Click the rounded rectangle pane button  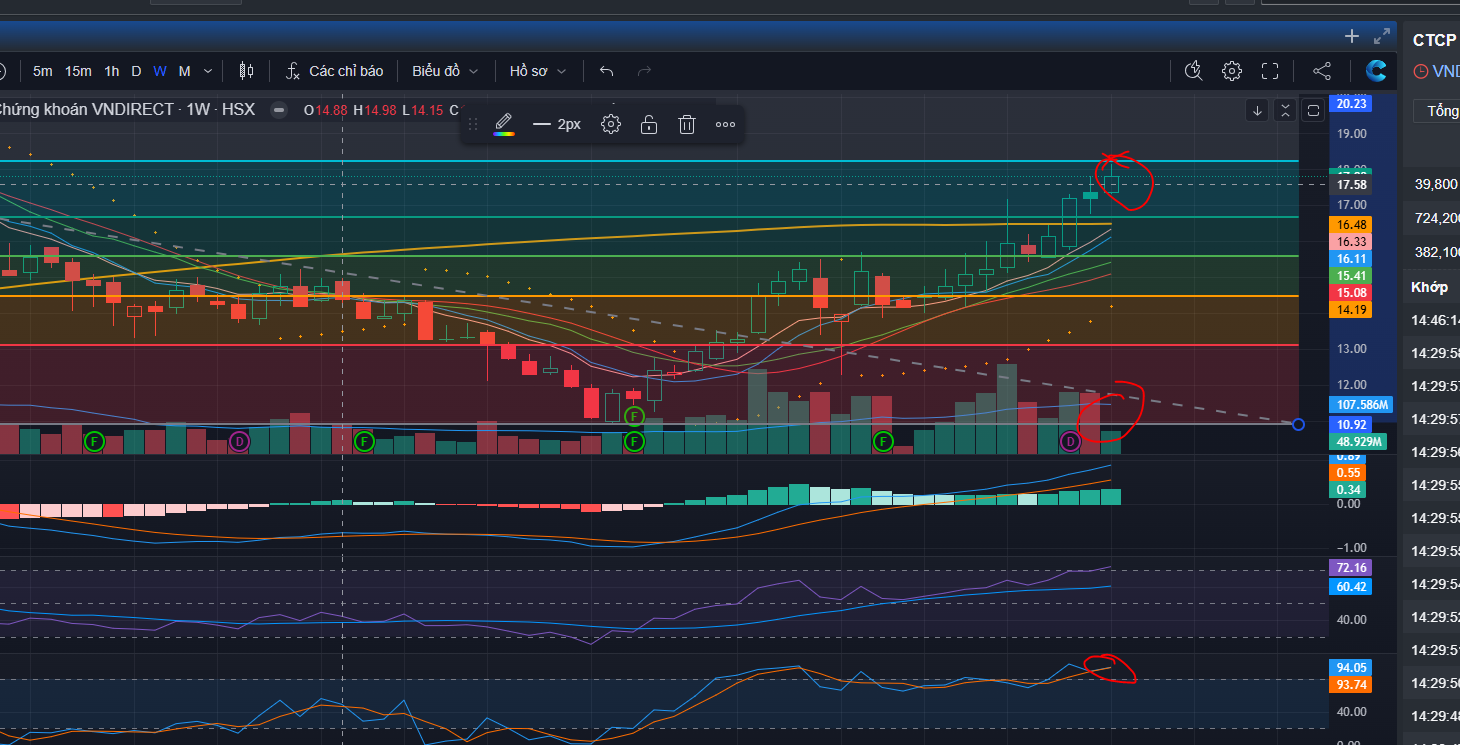click(1314, 110)
